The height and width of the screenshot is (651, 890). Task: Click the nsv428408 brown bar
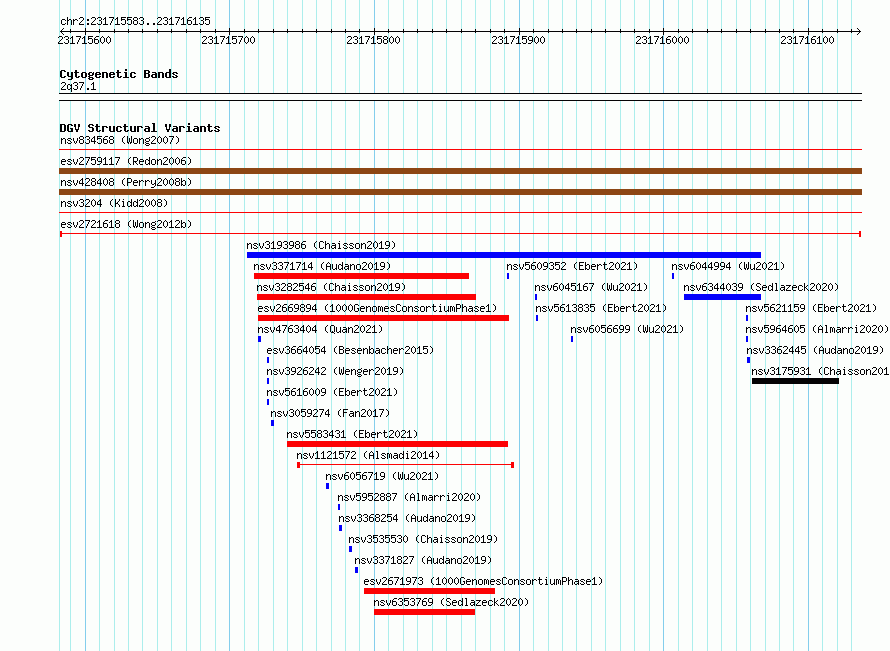460,192
